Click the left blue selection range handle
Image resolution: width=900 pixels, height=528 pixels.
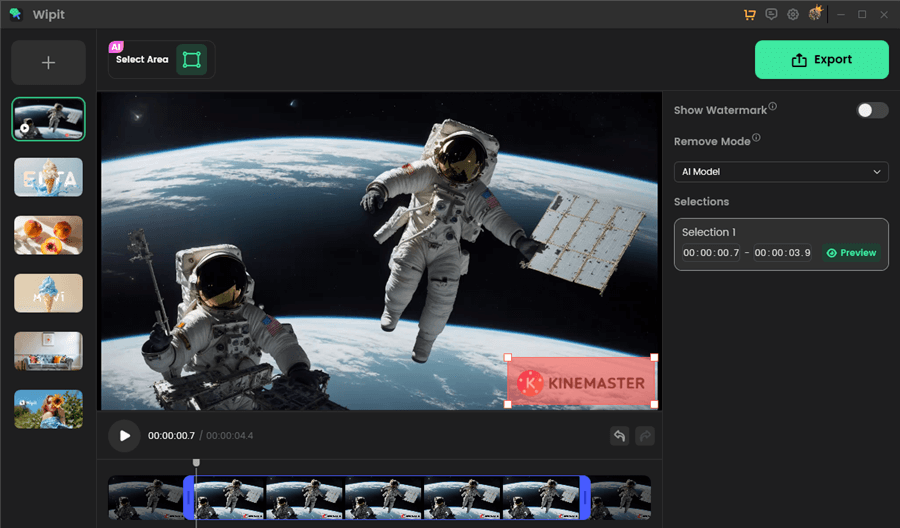[x=188, y=498]
